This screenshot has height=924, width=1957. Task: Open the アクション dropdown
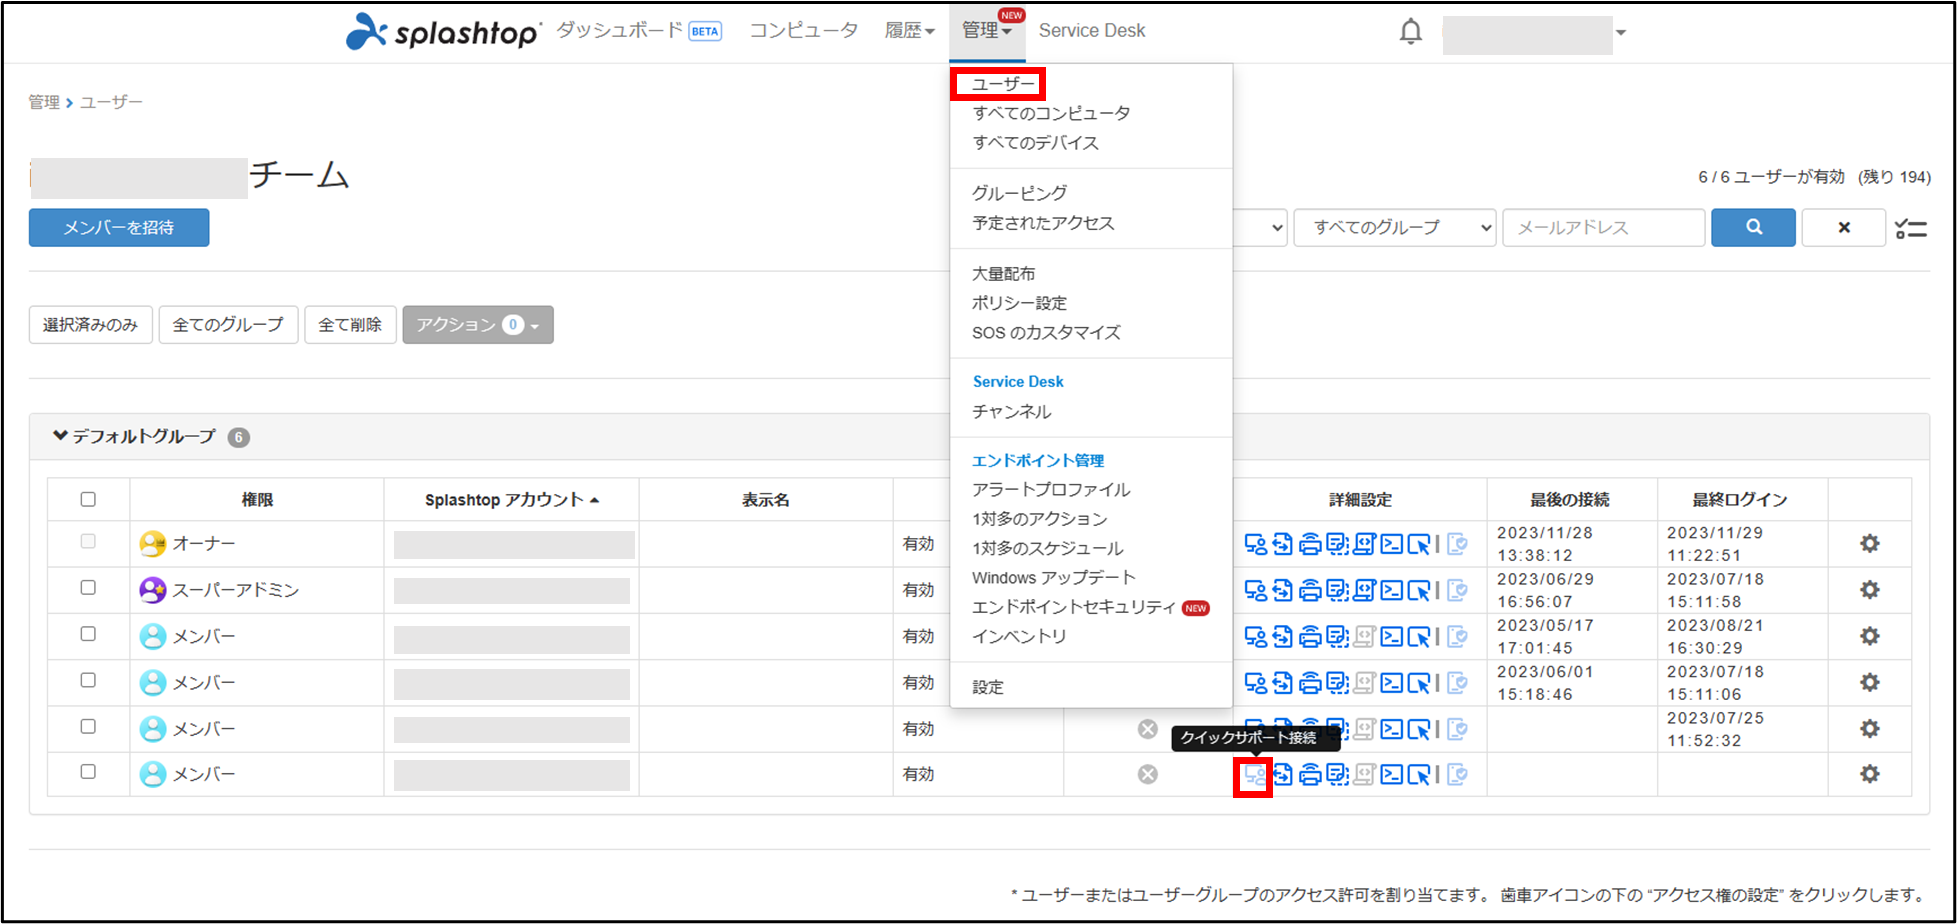477,324
